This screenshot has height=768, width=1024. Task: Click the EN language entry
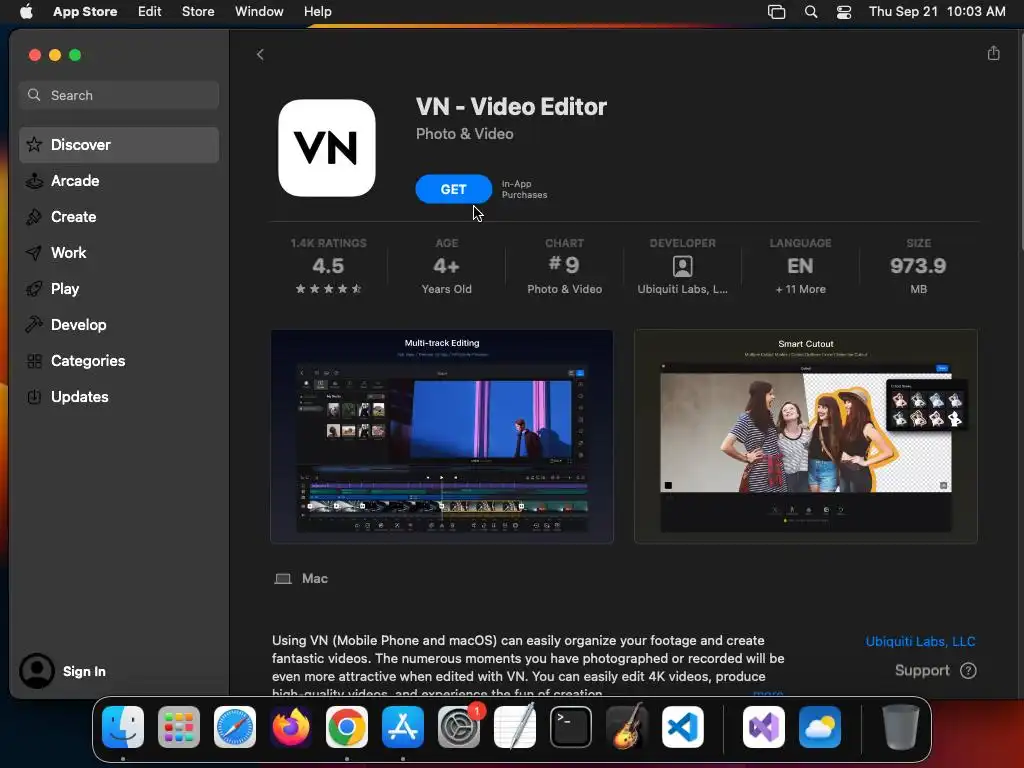[x=800, y=266]
